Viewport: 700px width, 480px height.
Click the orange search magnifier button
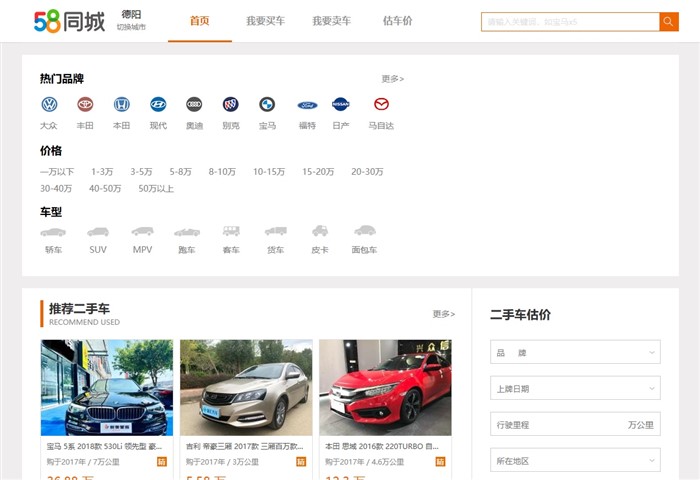[x=669, y=21]
